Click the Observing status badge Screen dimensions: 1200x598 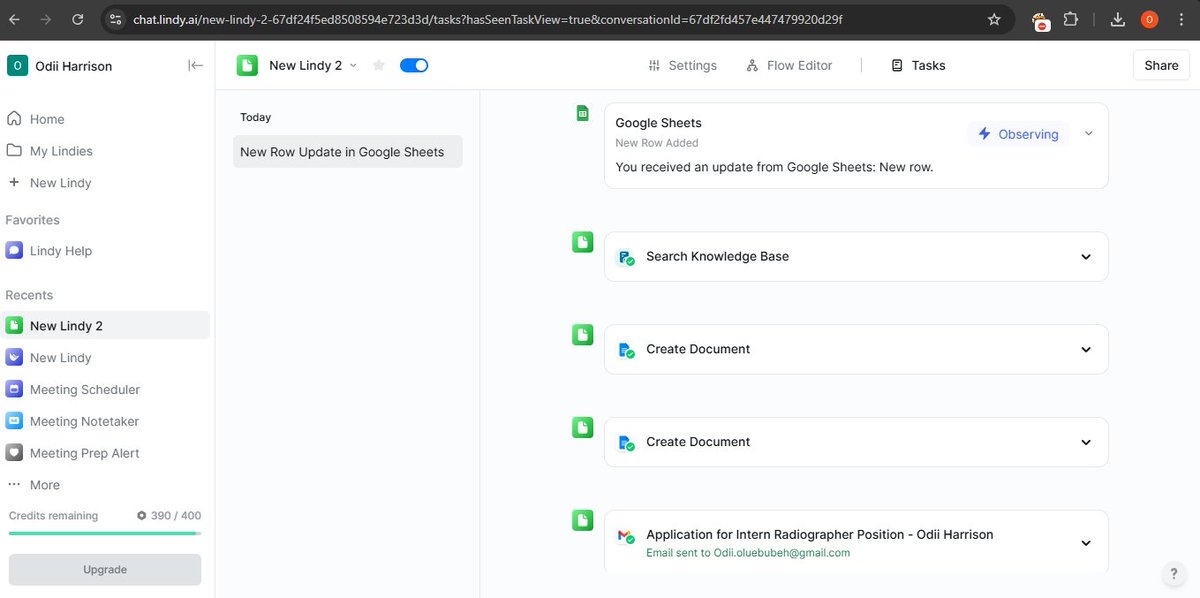[1018, 134]
